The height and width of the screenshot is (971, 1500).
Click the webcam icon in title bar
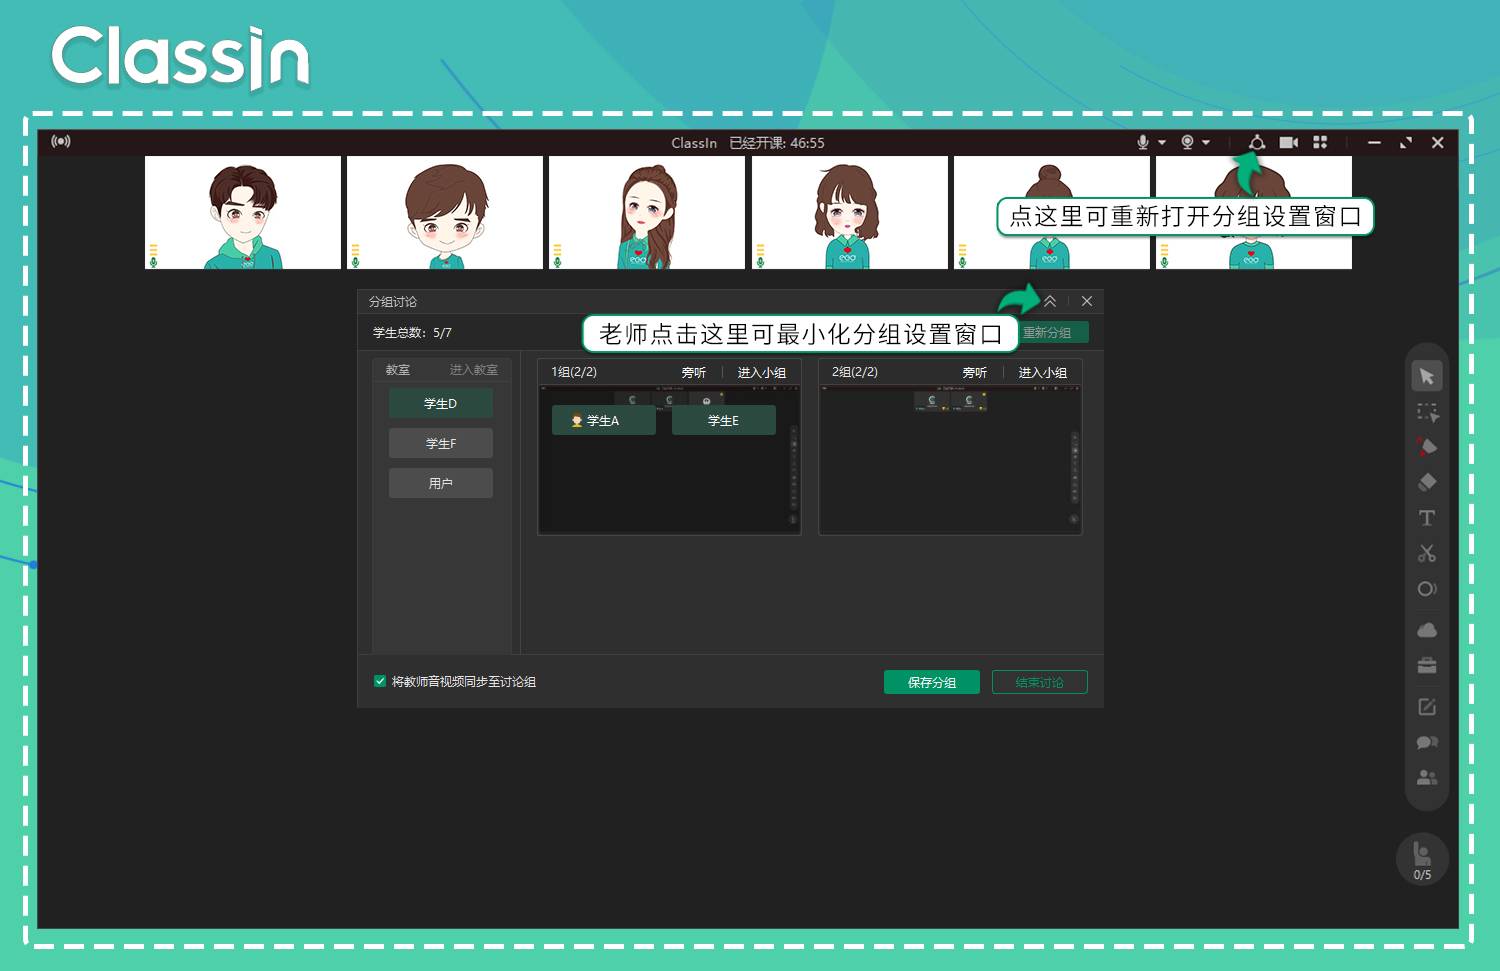(1187, 142)
